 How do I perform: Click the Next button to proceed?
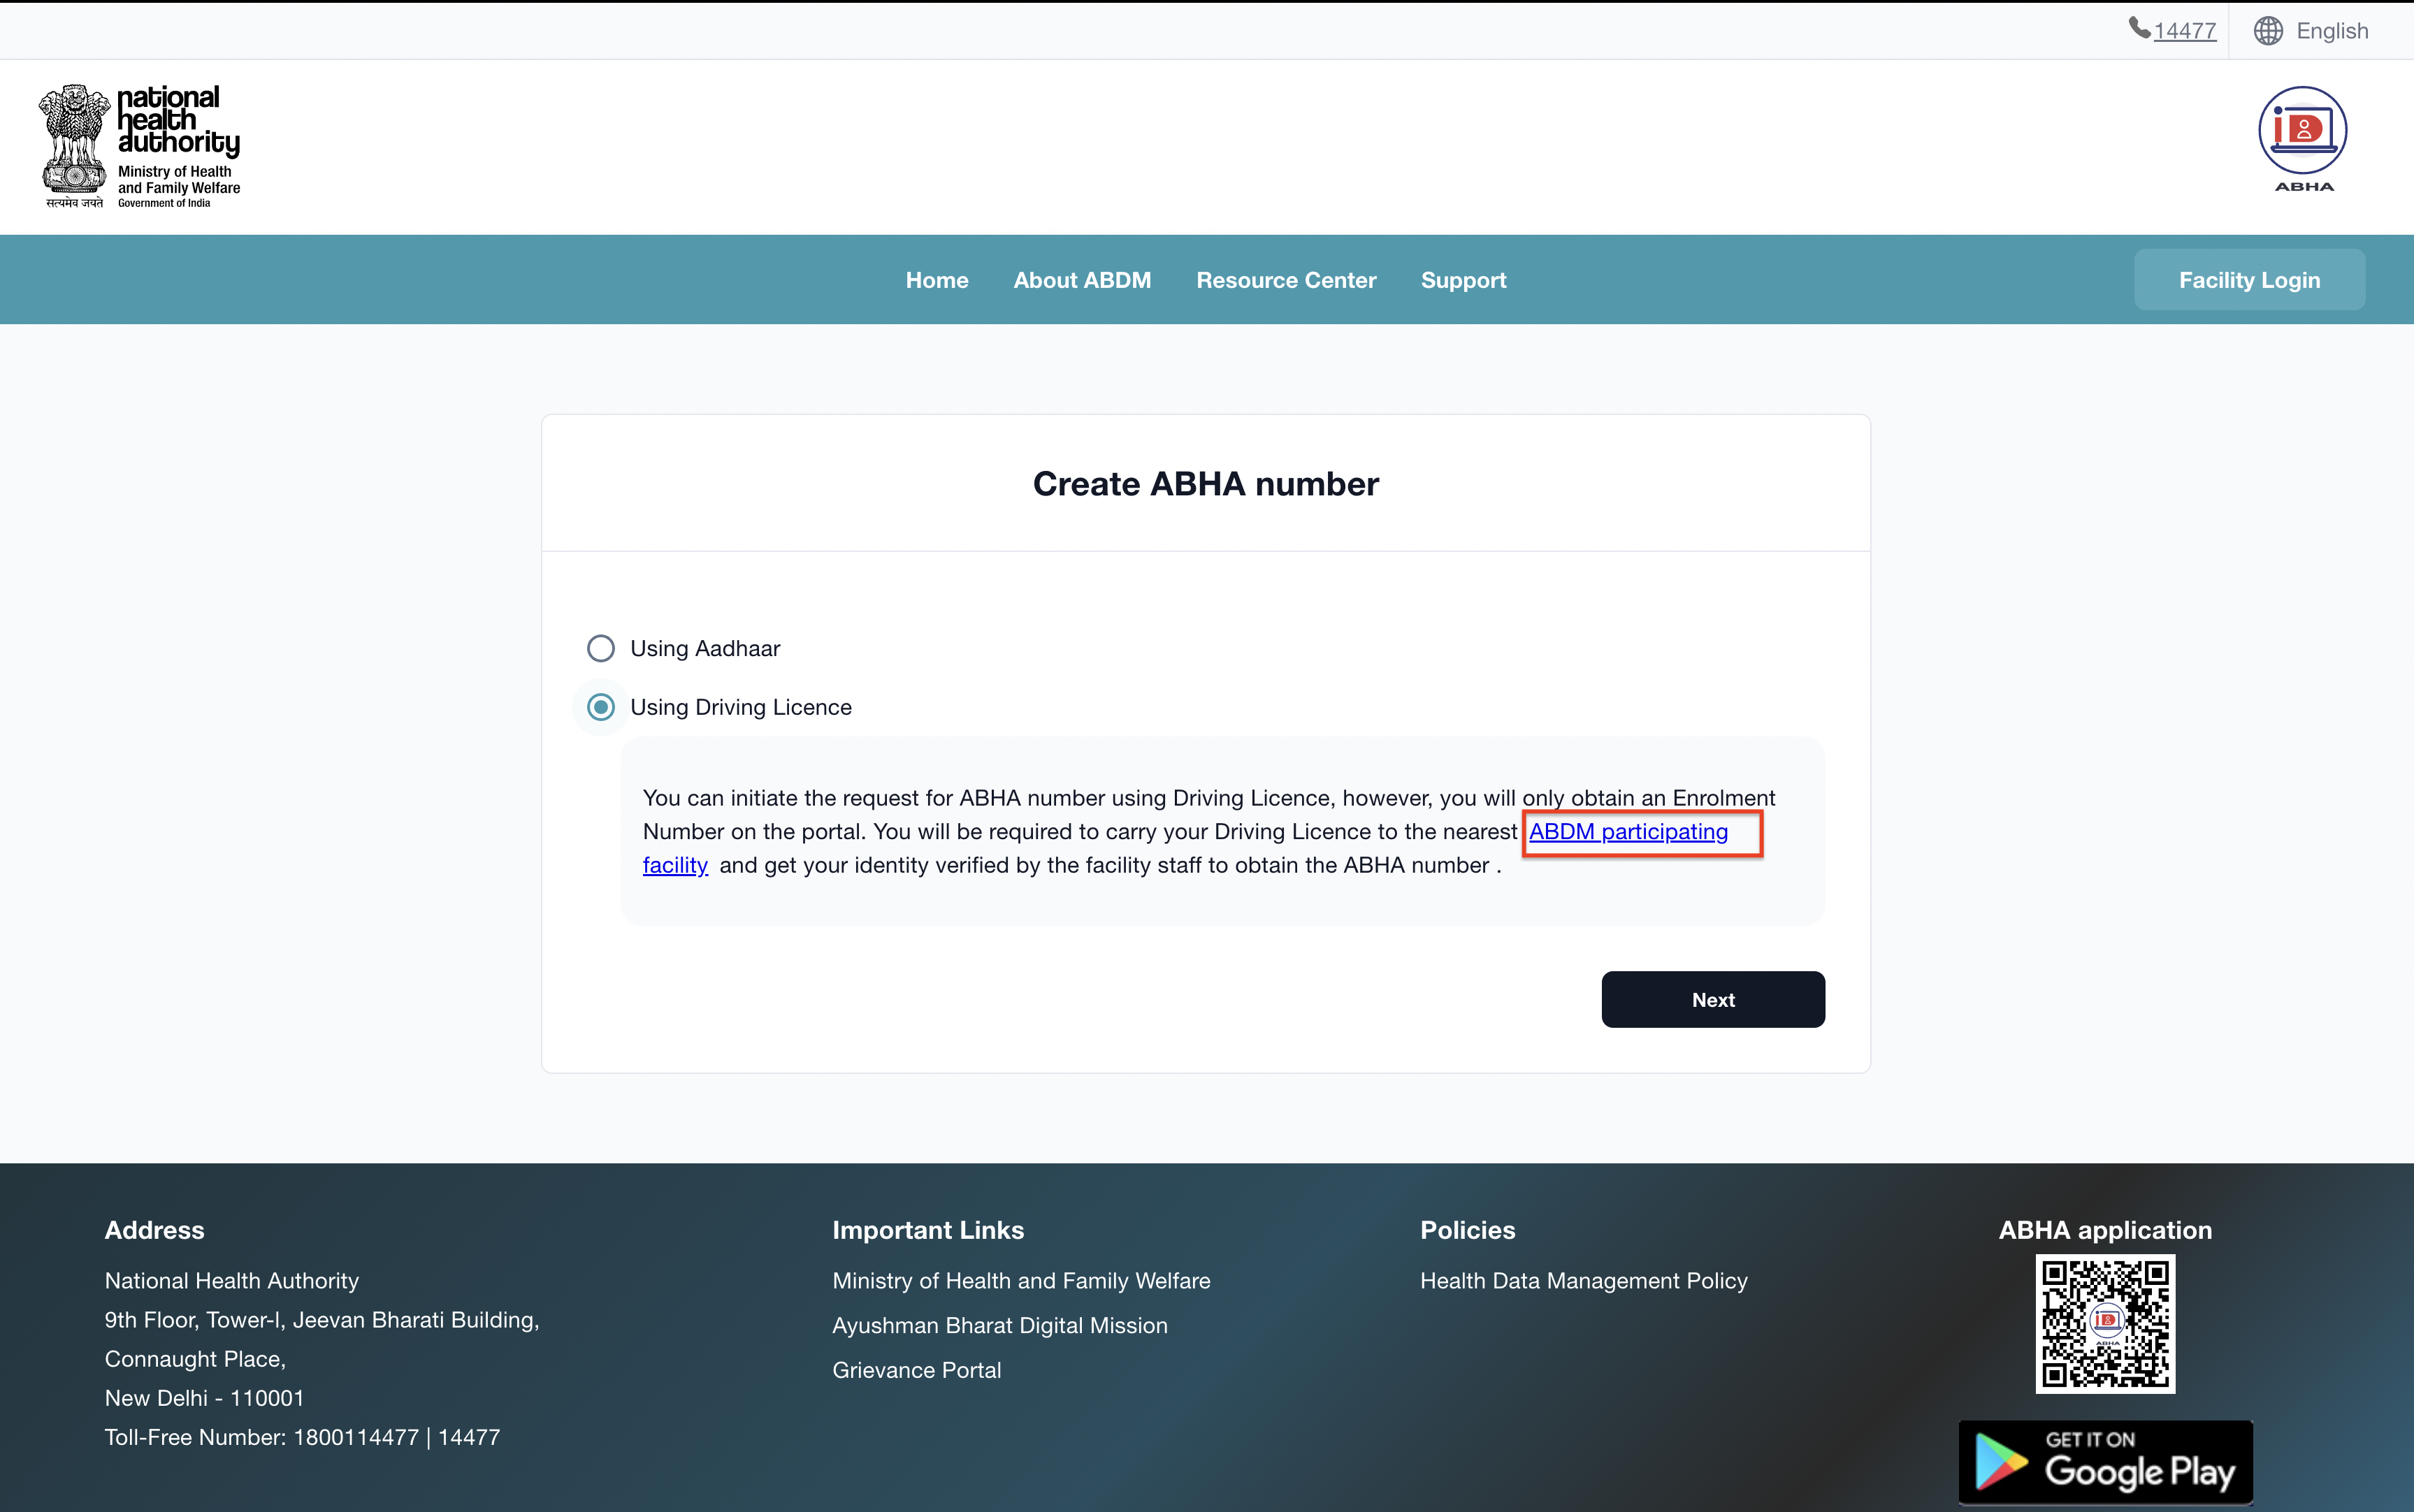(x=1712, y=998)
